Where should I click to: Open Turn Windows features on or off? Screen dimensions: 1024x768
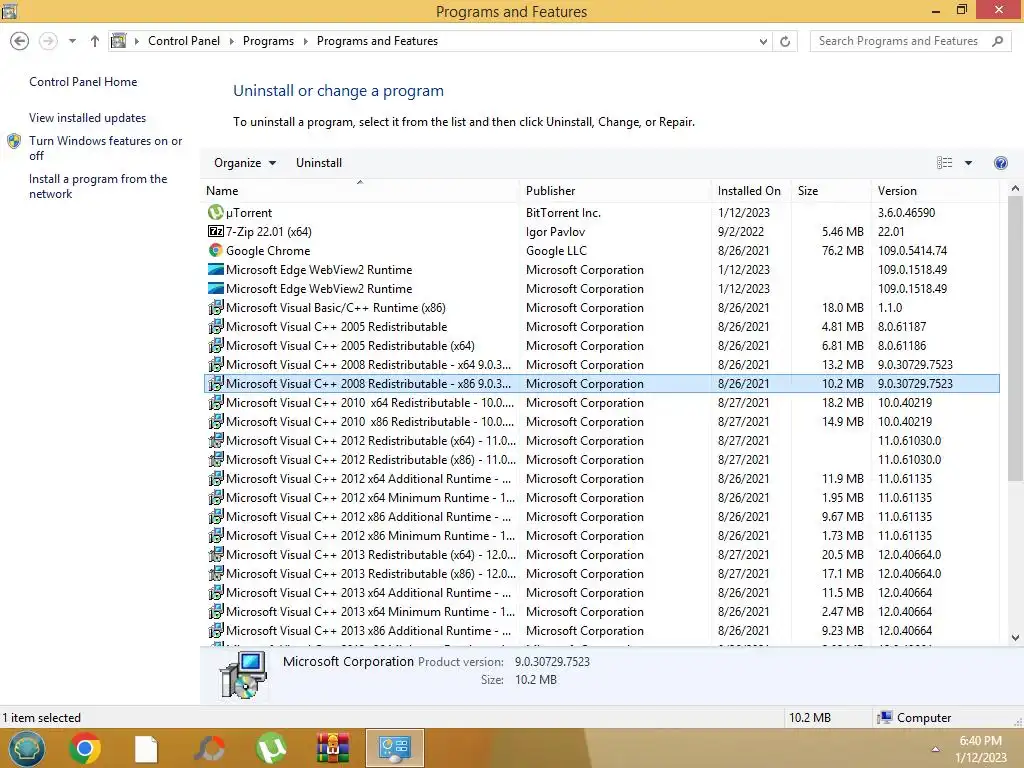click(x=105, y=148)
